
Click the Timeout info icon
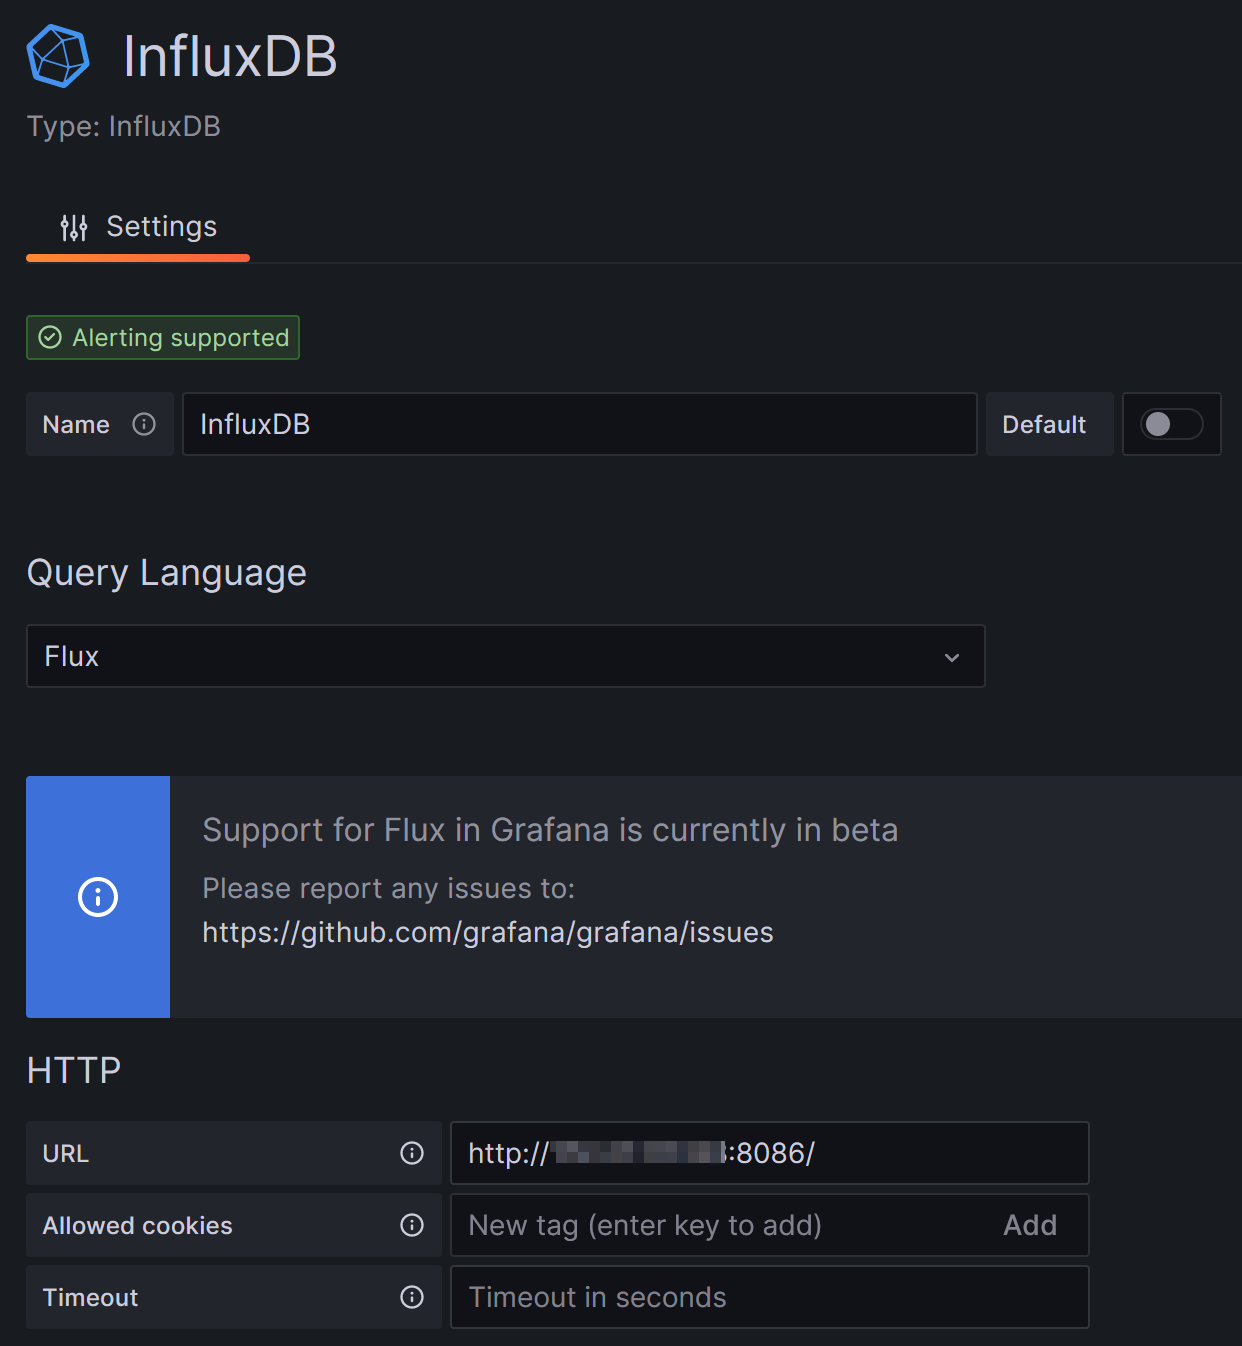point(412,1297)
